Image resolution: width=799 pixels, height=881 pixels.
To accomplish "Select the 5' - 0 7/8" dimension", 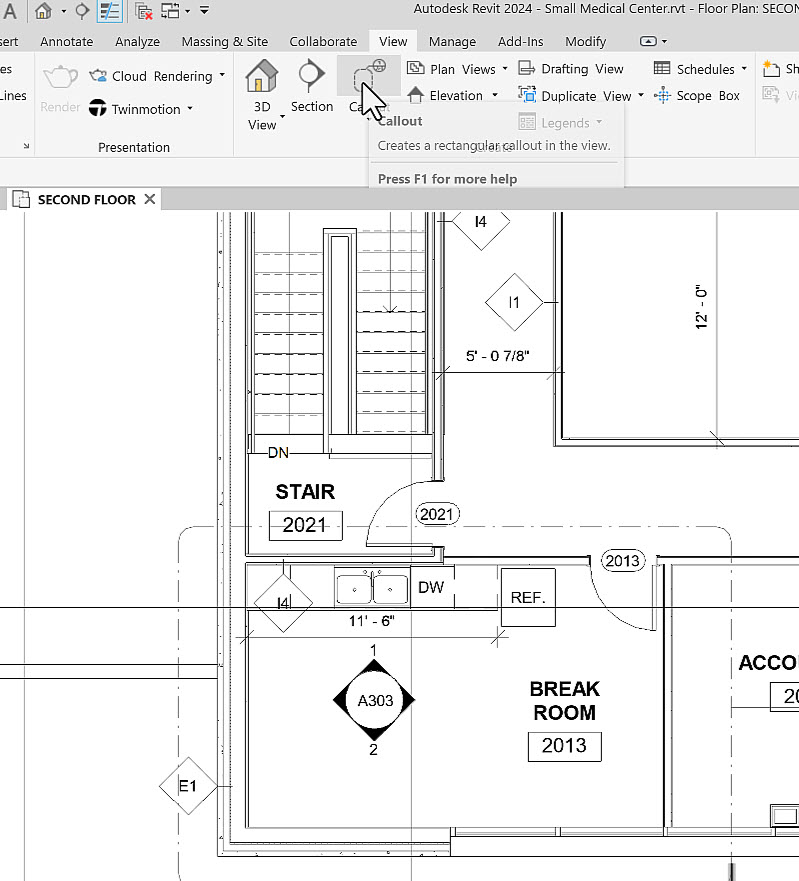I will (498, 356).
